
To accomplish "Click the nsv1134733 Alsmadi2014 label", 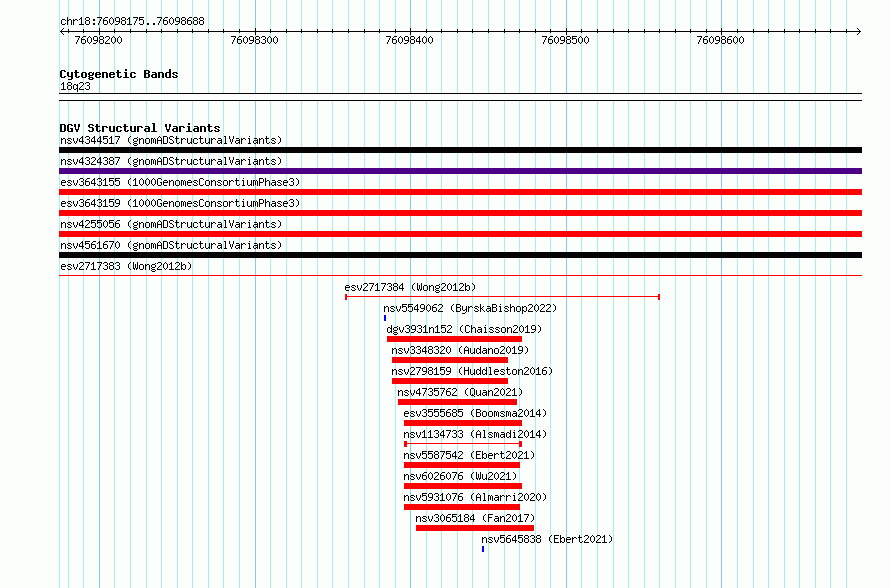I will [x=475, y=434].
